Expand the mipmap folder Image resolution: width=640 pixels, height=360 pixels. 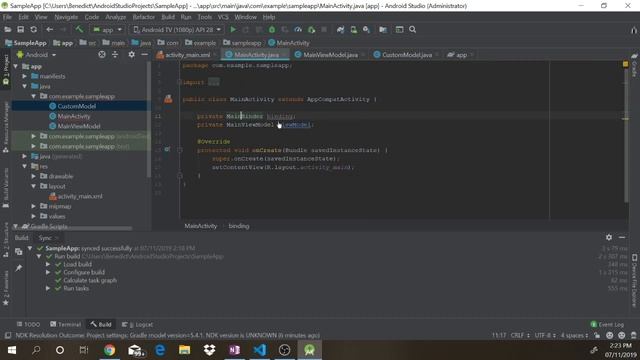coord(34,206)
